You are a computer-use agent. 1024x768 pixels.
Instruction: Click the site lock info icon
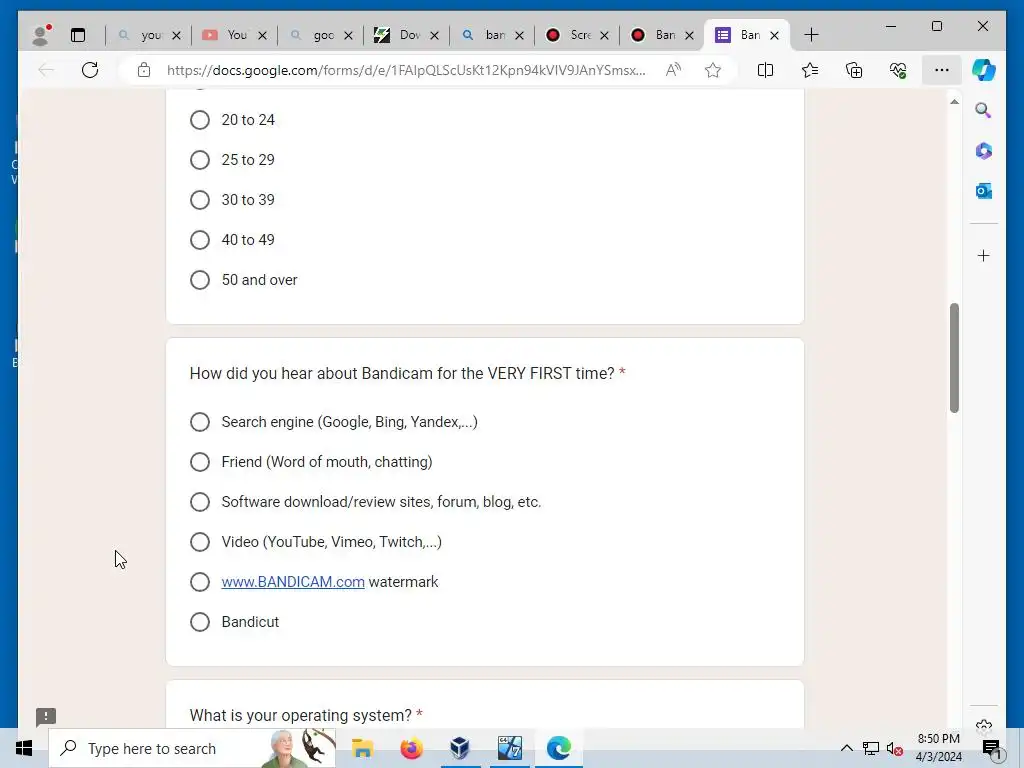(x=144, y=70)
